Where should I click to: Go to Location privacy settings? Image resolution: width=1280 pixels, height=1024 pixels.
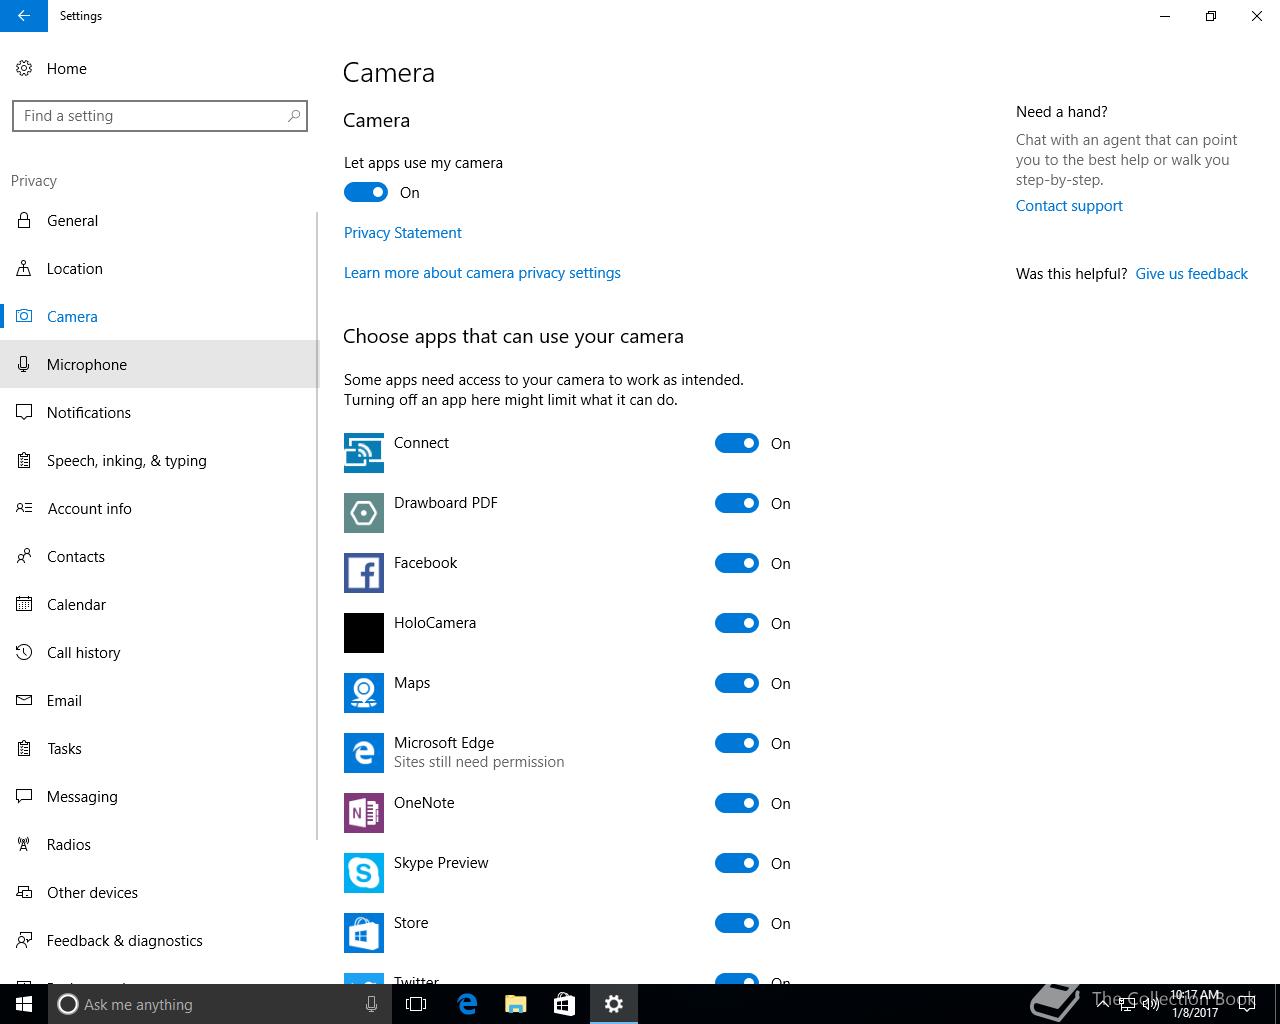(158, 268)
